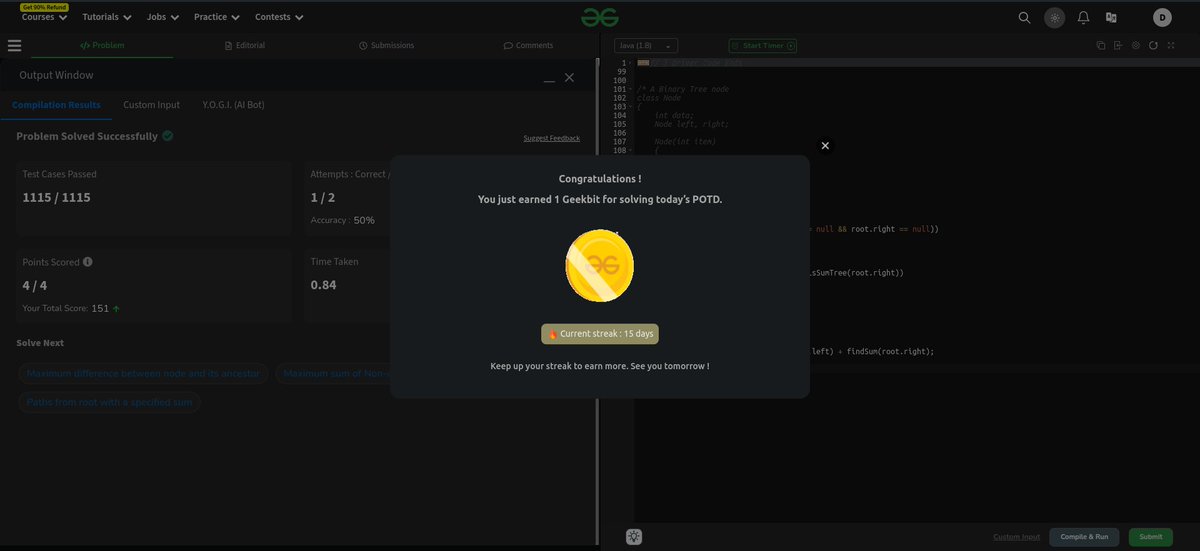1200x551 pixels.
Task: Open notifications bell icon
Action: coord(1083,17)
